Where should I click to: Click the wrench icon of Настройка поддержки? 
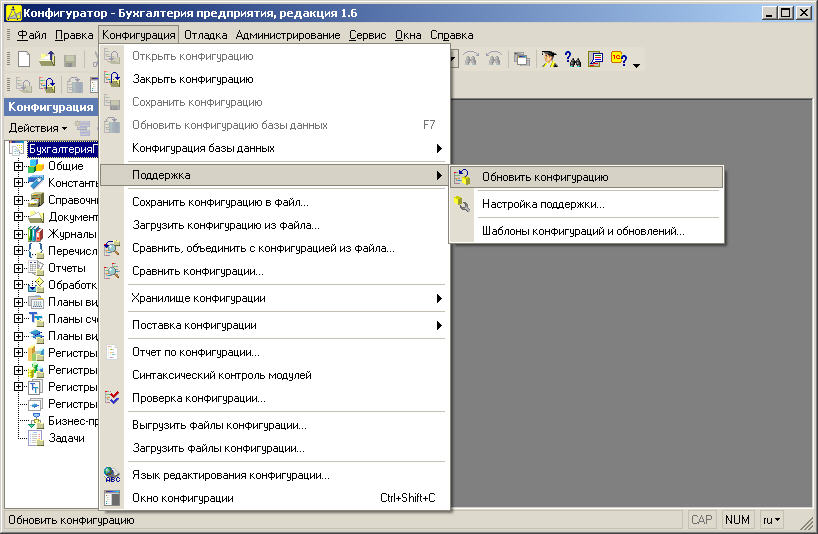(x=462, y=204)
